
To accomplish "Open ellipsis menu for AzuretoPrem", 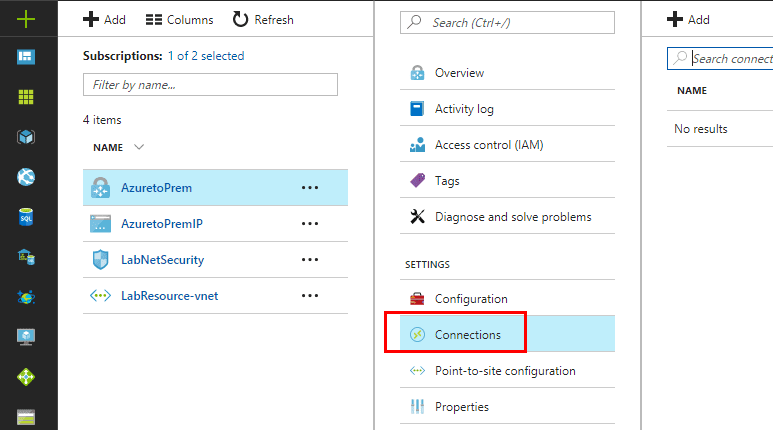I will (310, 187).
